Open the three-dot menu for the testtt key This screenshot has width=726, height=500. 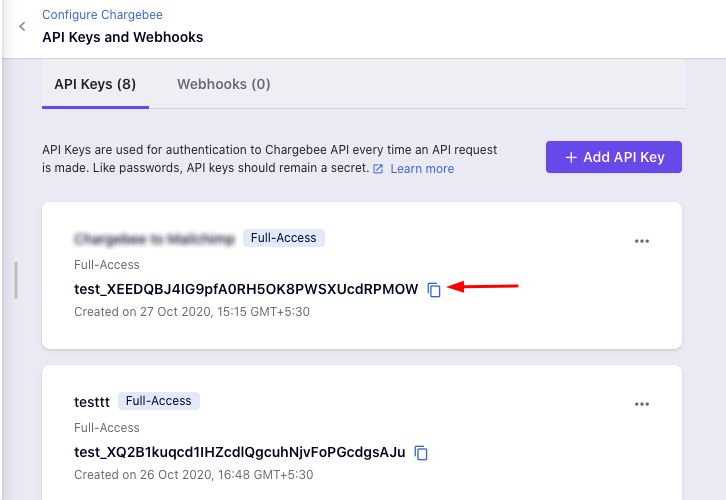[x=642, y=404]
